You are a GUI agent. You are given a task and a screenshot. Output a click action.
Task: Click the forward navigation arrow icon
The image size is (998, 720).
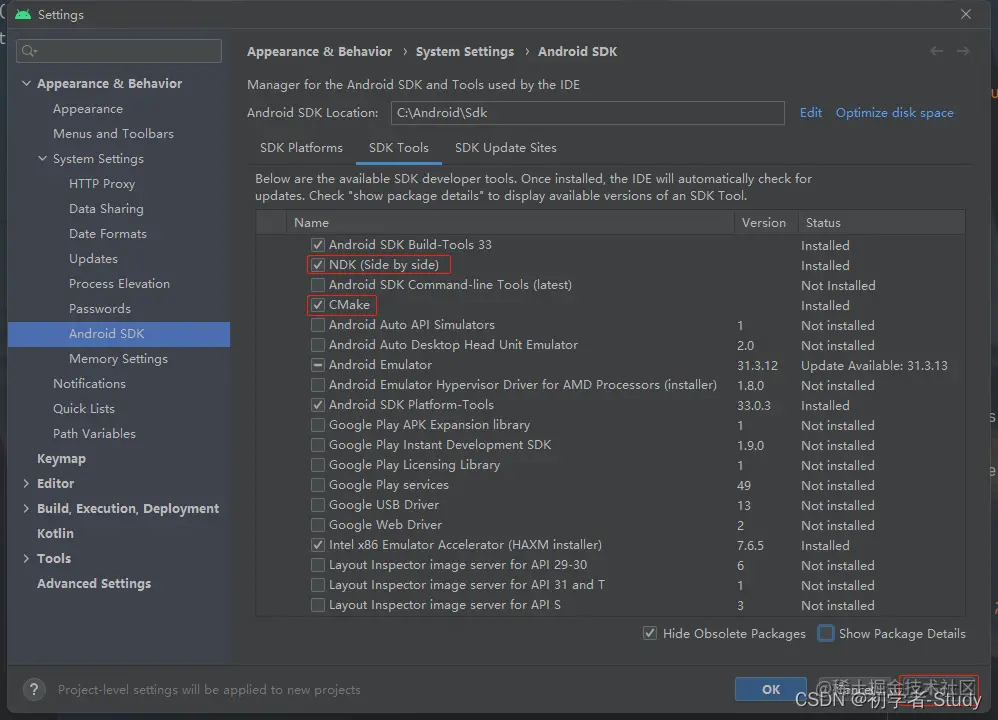point(963,51)
